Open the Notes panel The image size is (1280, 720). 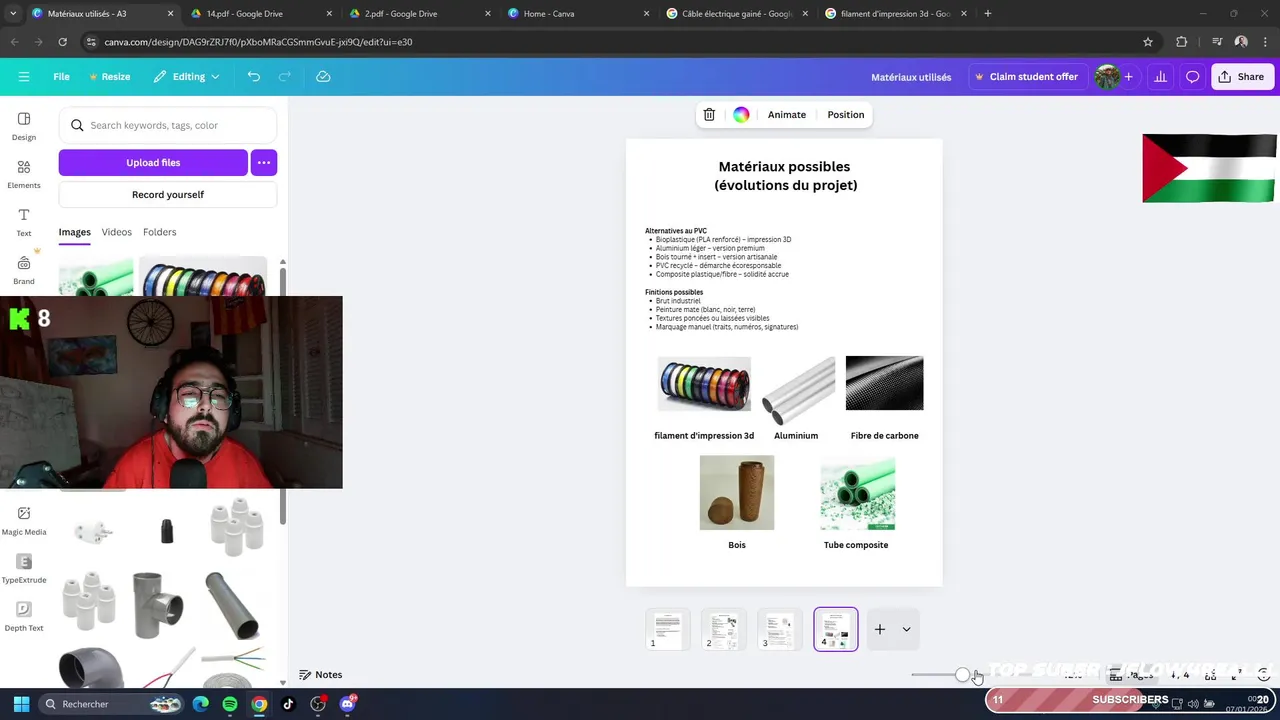320,675
